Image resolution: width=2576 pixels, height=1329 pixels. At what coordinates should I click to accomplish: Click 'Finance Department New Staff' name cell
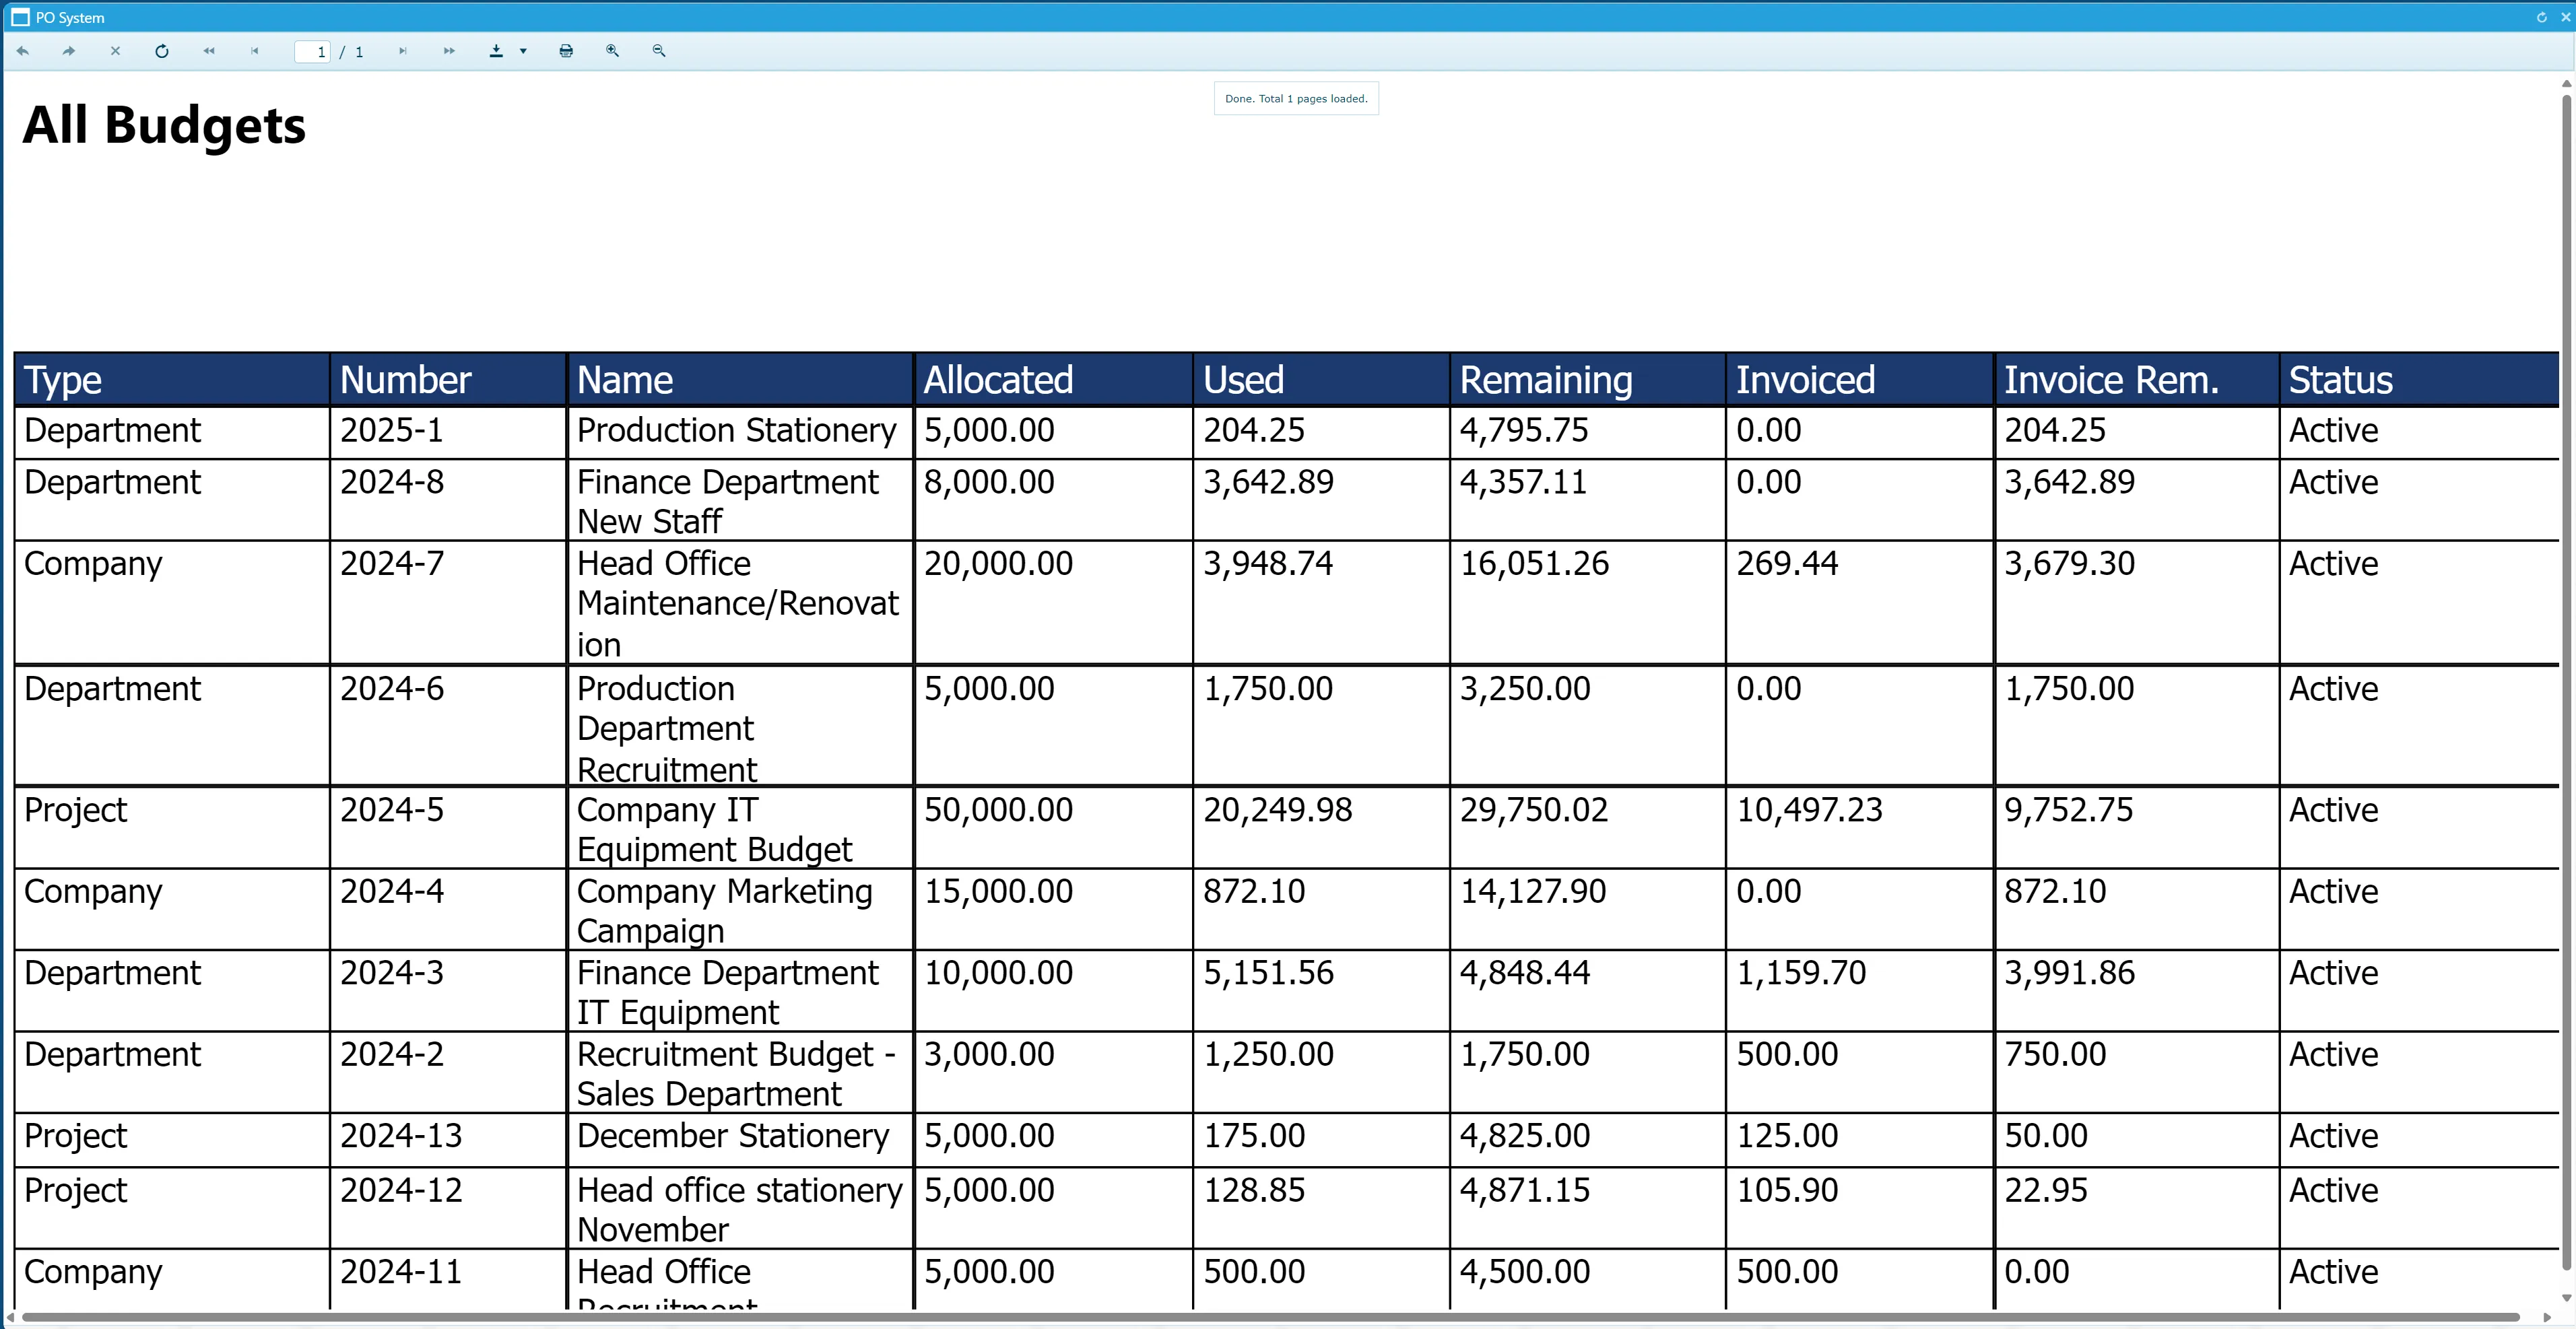tap(740, 501)
